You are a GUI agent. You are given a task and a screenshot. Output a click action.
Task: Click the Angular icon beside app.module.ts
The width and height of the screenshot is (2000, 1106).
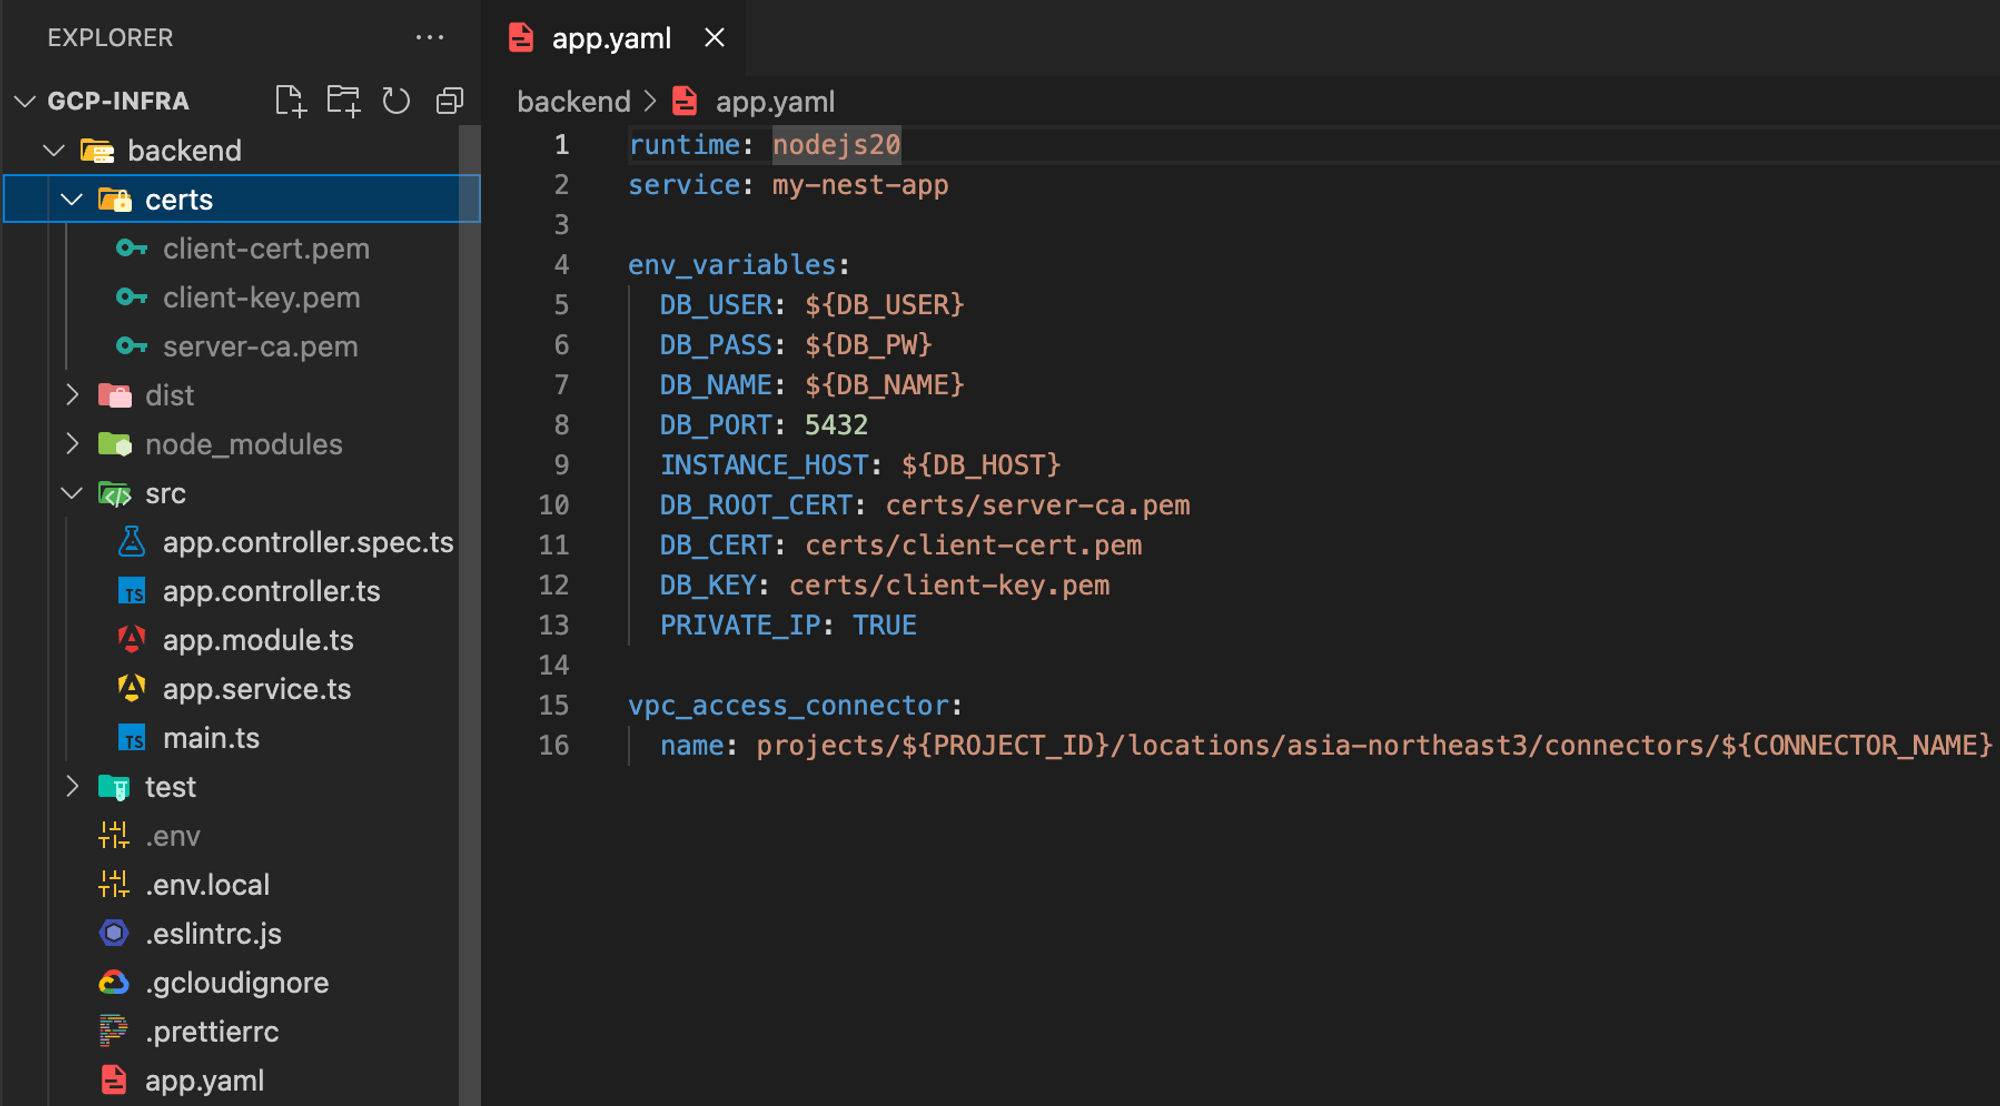click(x=131, y=640)
